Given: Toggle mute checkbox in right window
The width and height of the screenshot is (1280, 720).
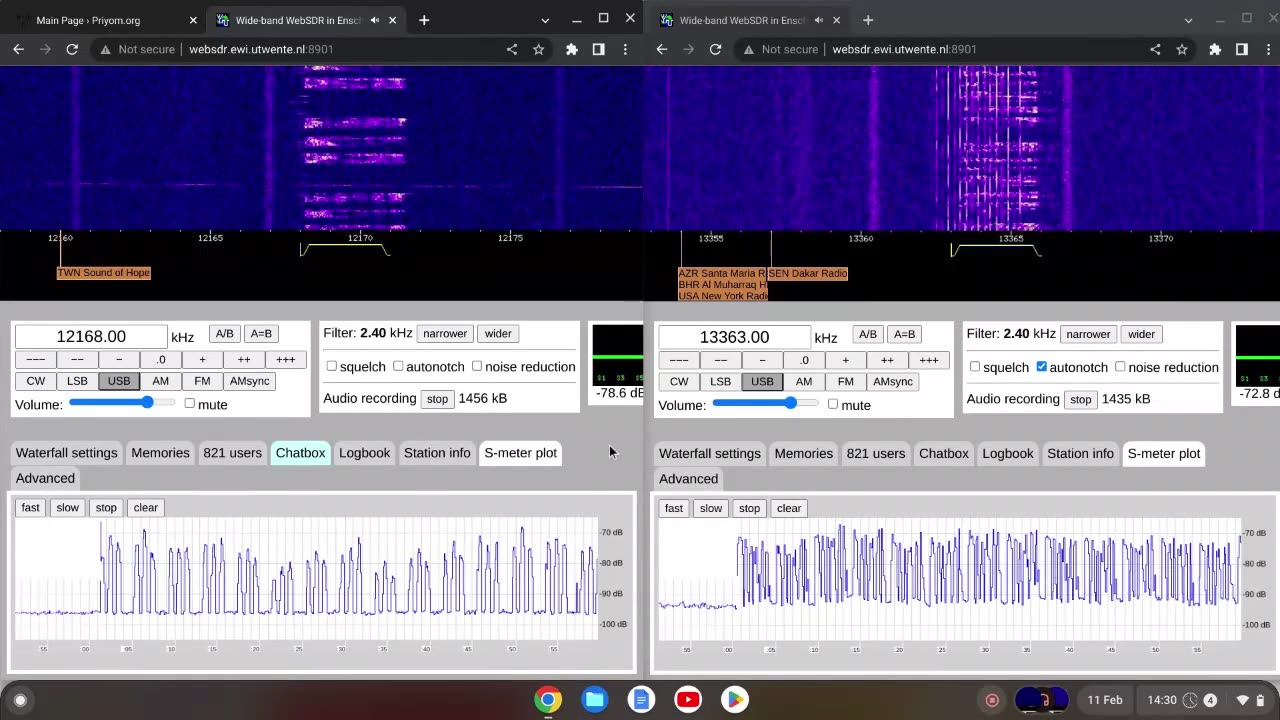Looking at the screenshot, I should pyautogui.click(x=832, y=404).
